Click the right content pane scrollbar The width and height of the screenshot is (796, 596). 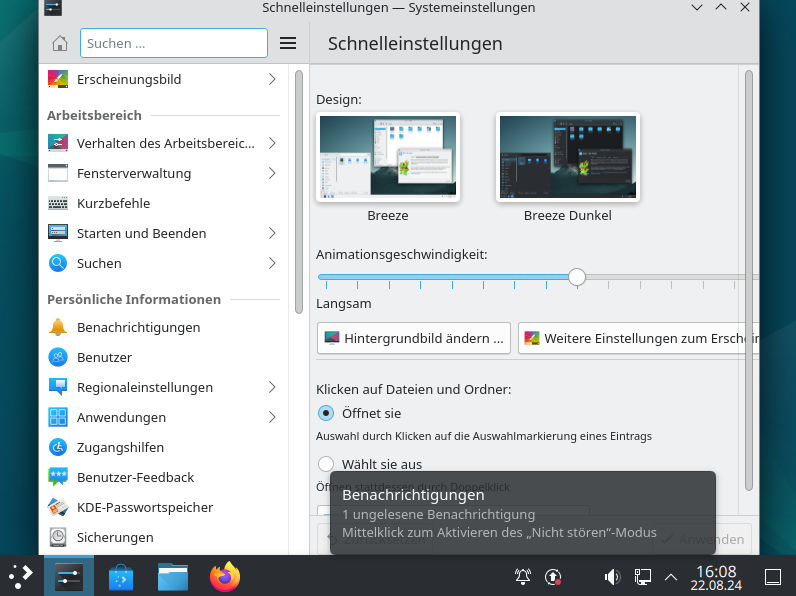(x=749, y=281)
